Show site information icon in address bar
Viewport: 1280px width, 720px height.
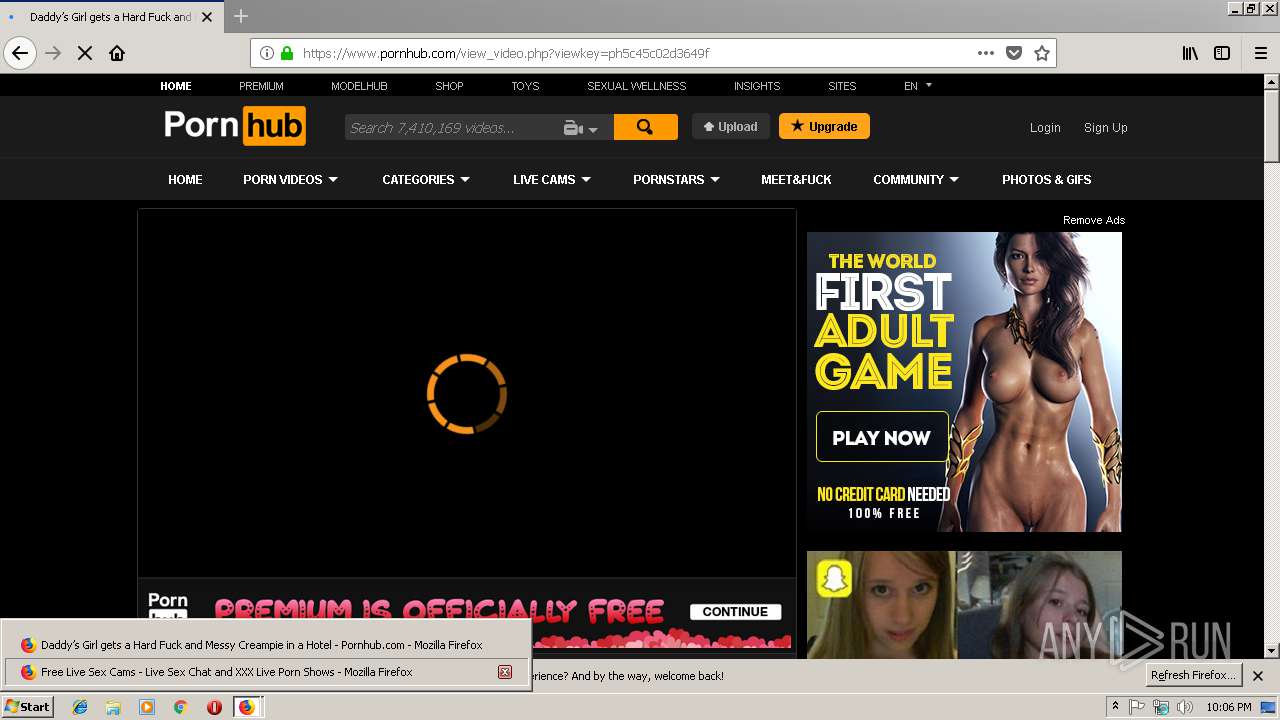click(x=267, y=53)
